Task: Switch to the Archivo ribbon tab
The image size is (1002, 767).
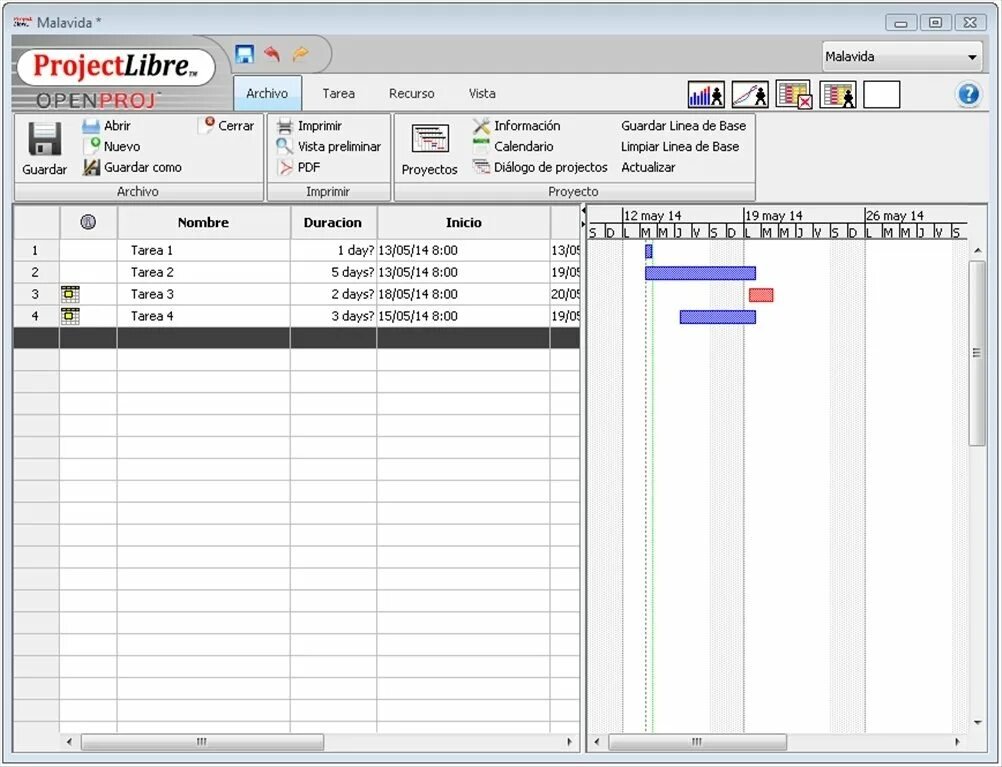Action: coord(267,93)
